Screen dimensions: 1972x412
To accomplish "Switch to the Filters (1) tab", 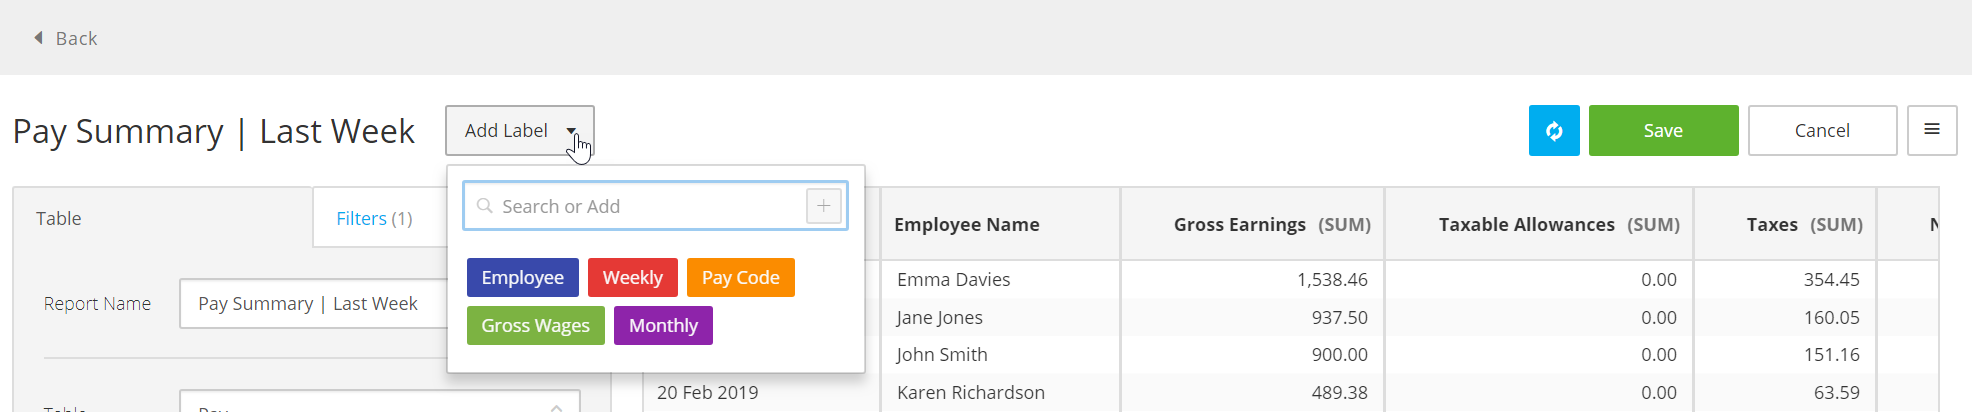I will click(374, 218).
